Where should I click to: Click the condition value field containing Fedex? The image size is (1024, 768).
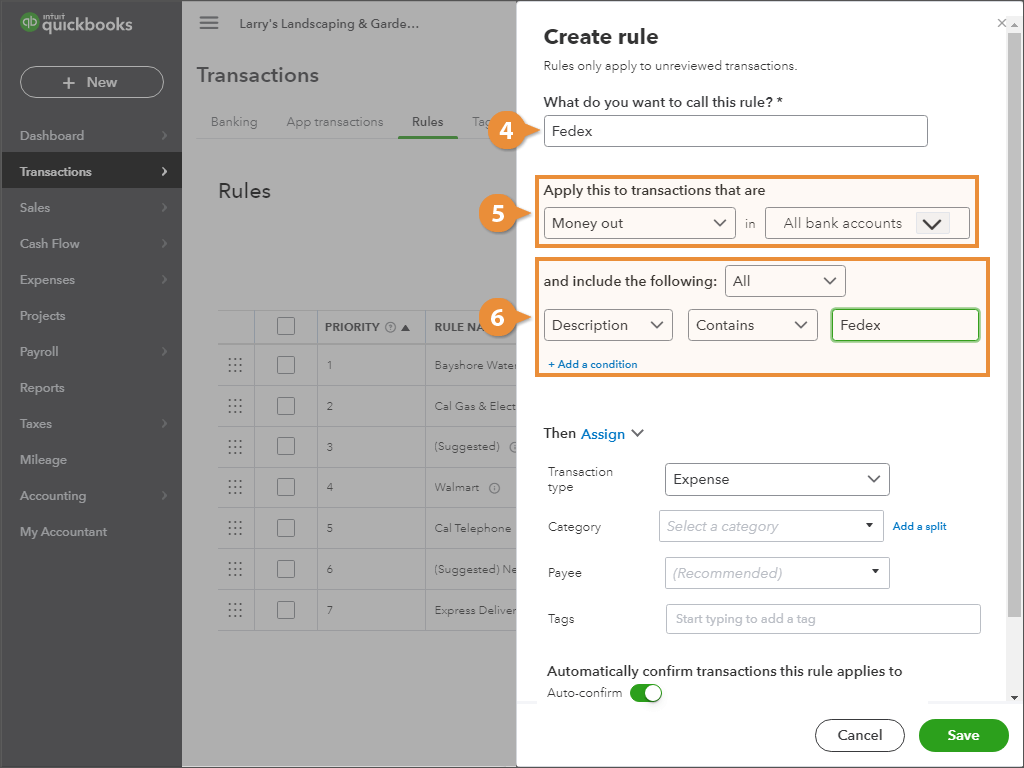(x=905, y=325)
